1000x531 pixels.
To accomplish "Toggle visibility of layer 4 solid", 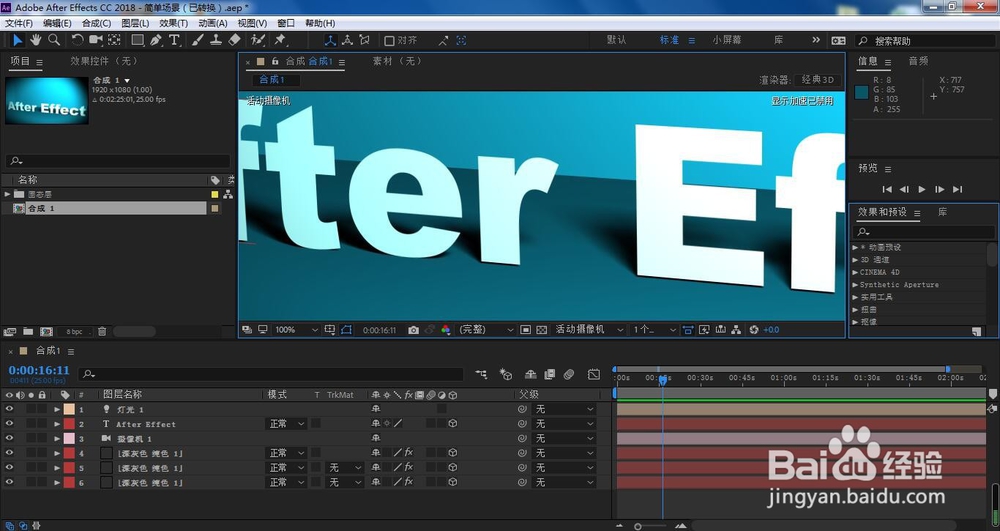I will [x=9, y=453].
